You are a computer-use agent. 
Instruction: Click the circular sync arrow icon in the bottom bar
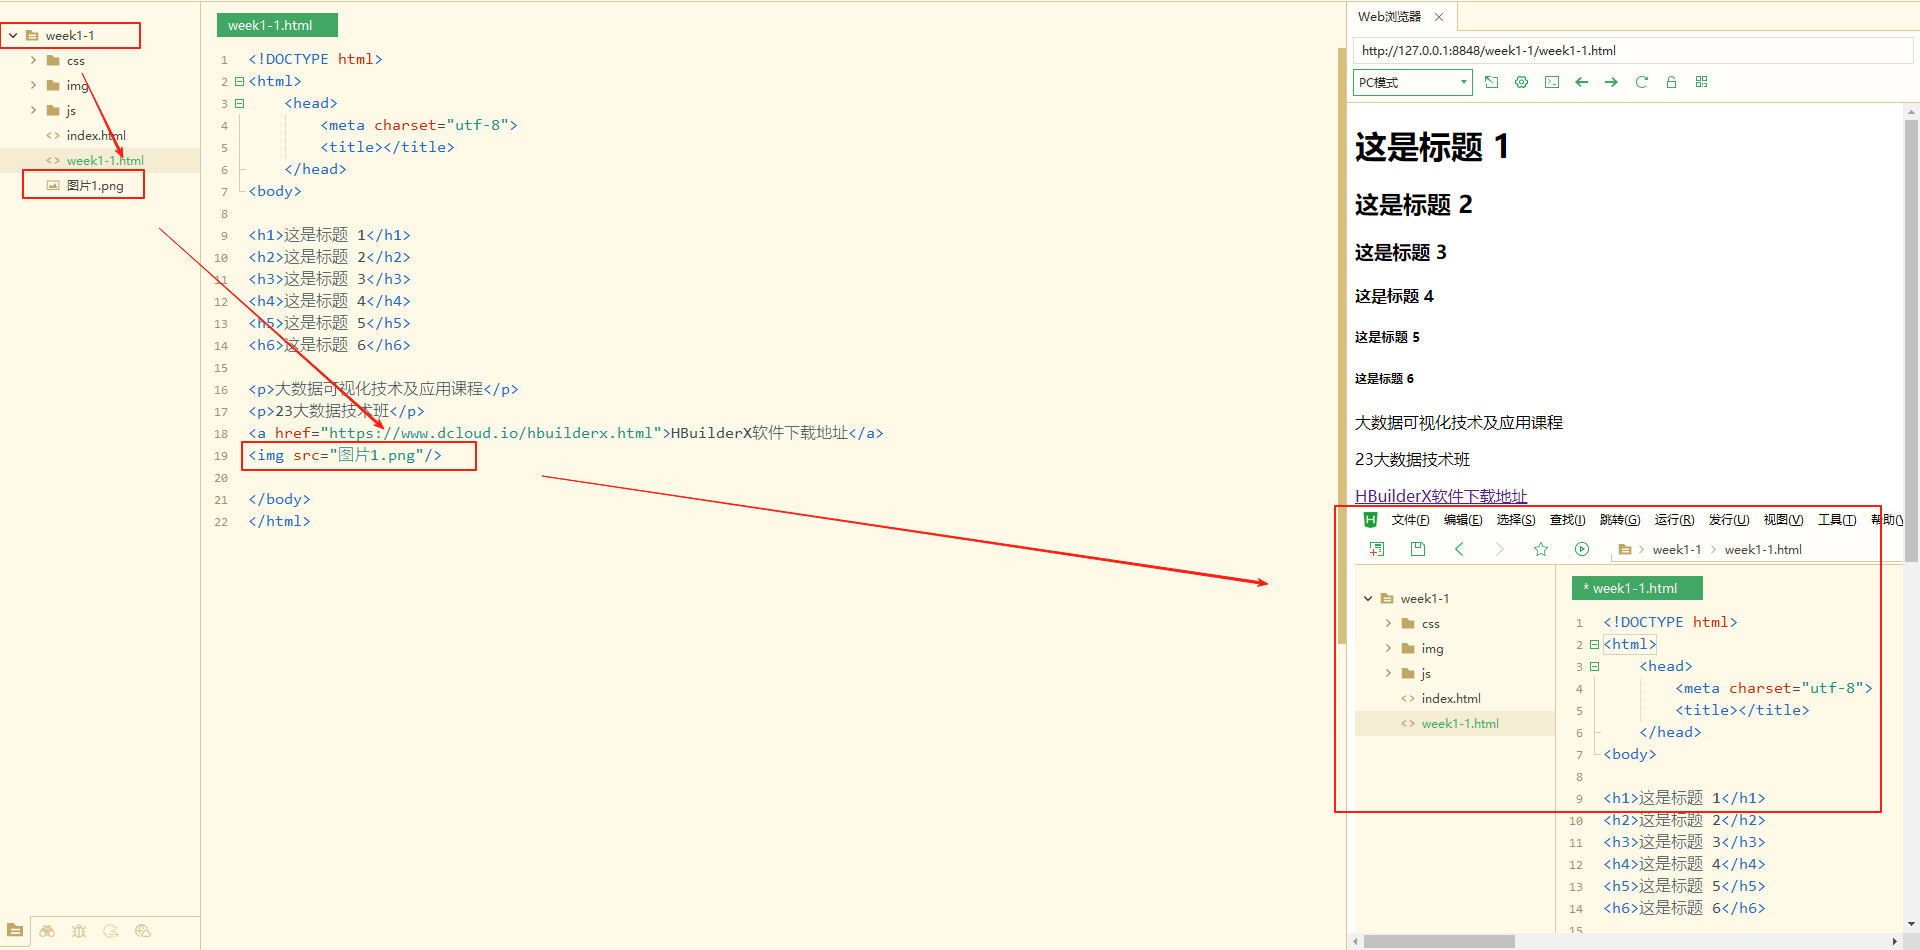click(111, 931)
